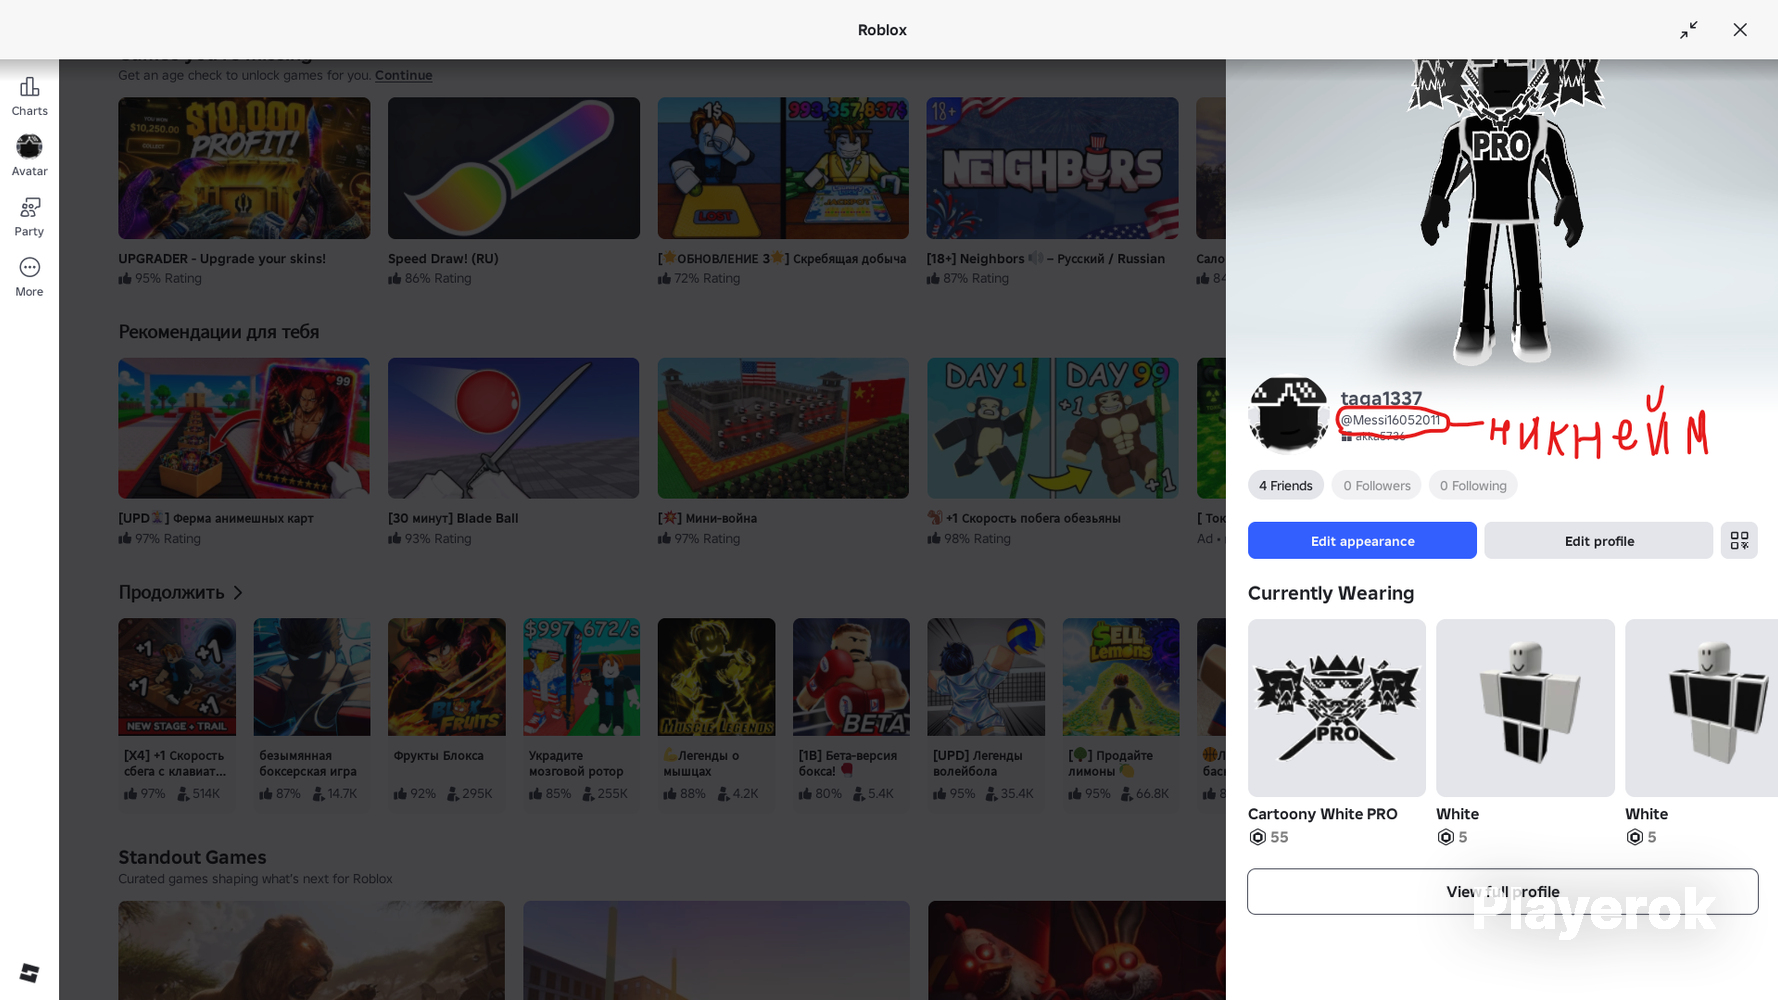Click the [30 минут] Blade Ball title

(453, 519)
